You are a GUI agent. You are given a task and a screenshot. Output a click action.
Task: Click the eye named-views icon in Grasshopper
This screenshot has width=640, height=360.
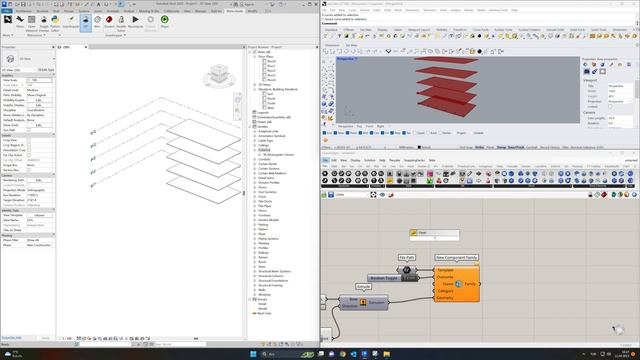point(382,195)
